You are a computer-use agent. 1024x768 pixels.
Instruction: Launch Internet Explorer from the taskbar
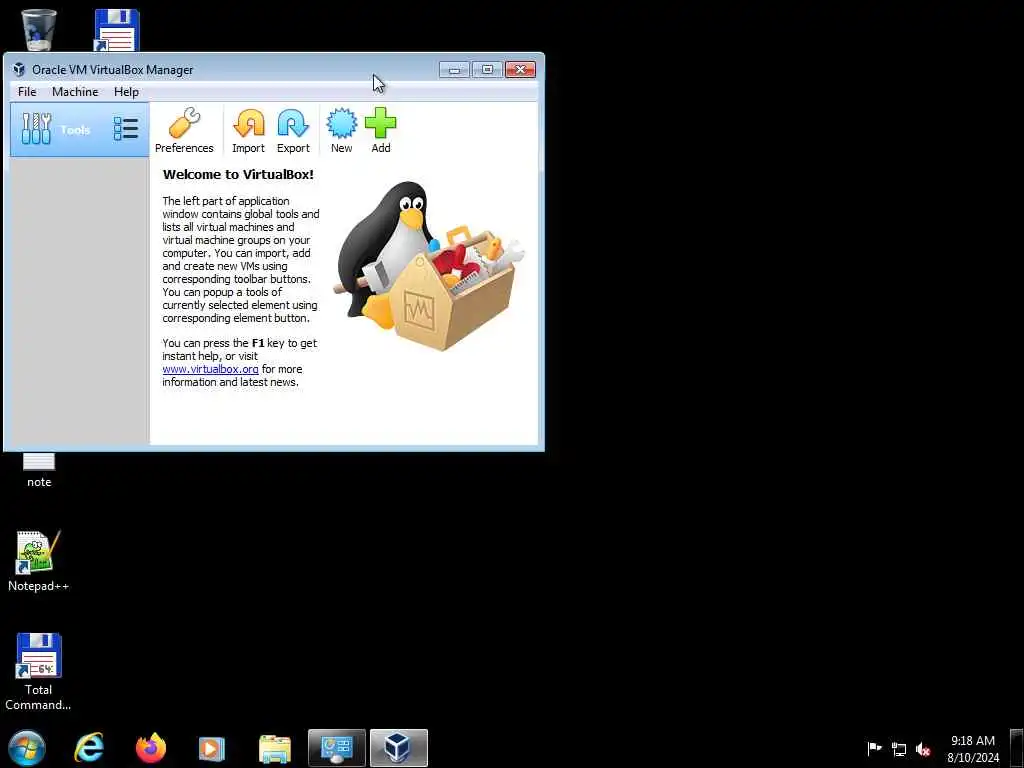[89, 748]
